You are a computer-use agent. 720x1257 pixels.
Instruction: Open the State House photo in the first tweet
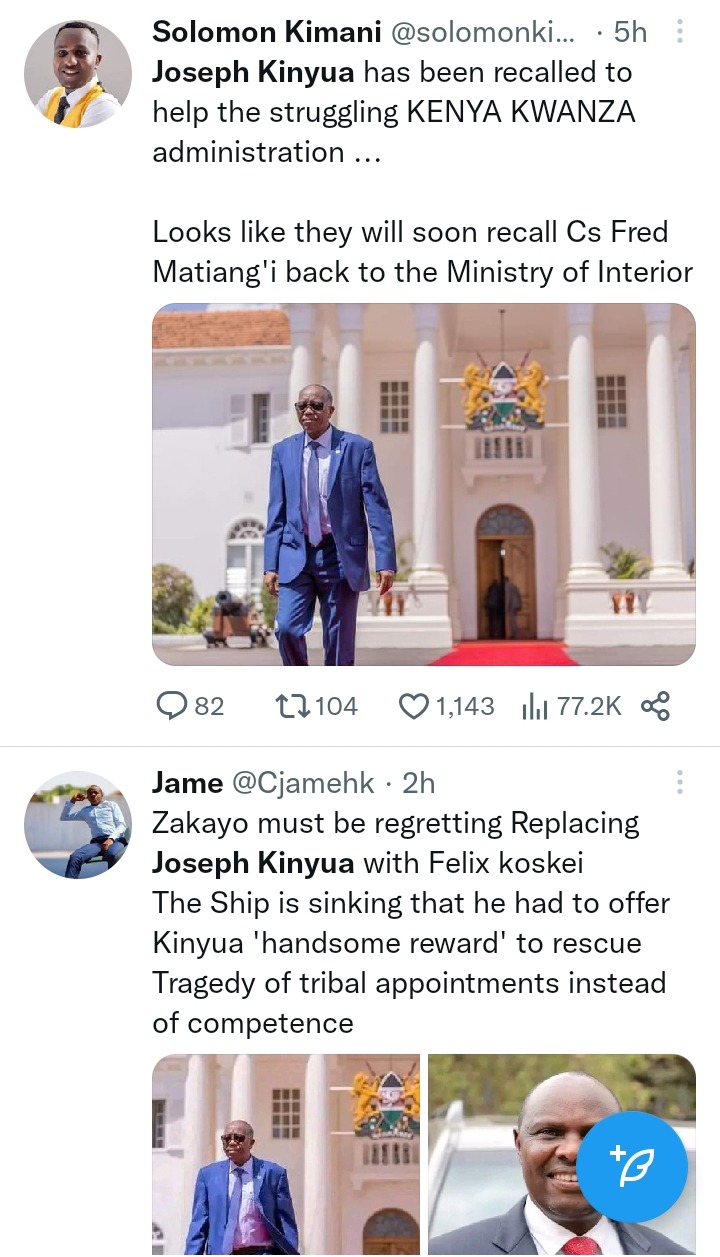423,484
